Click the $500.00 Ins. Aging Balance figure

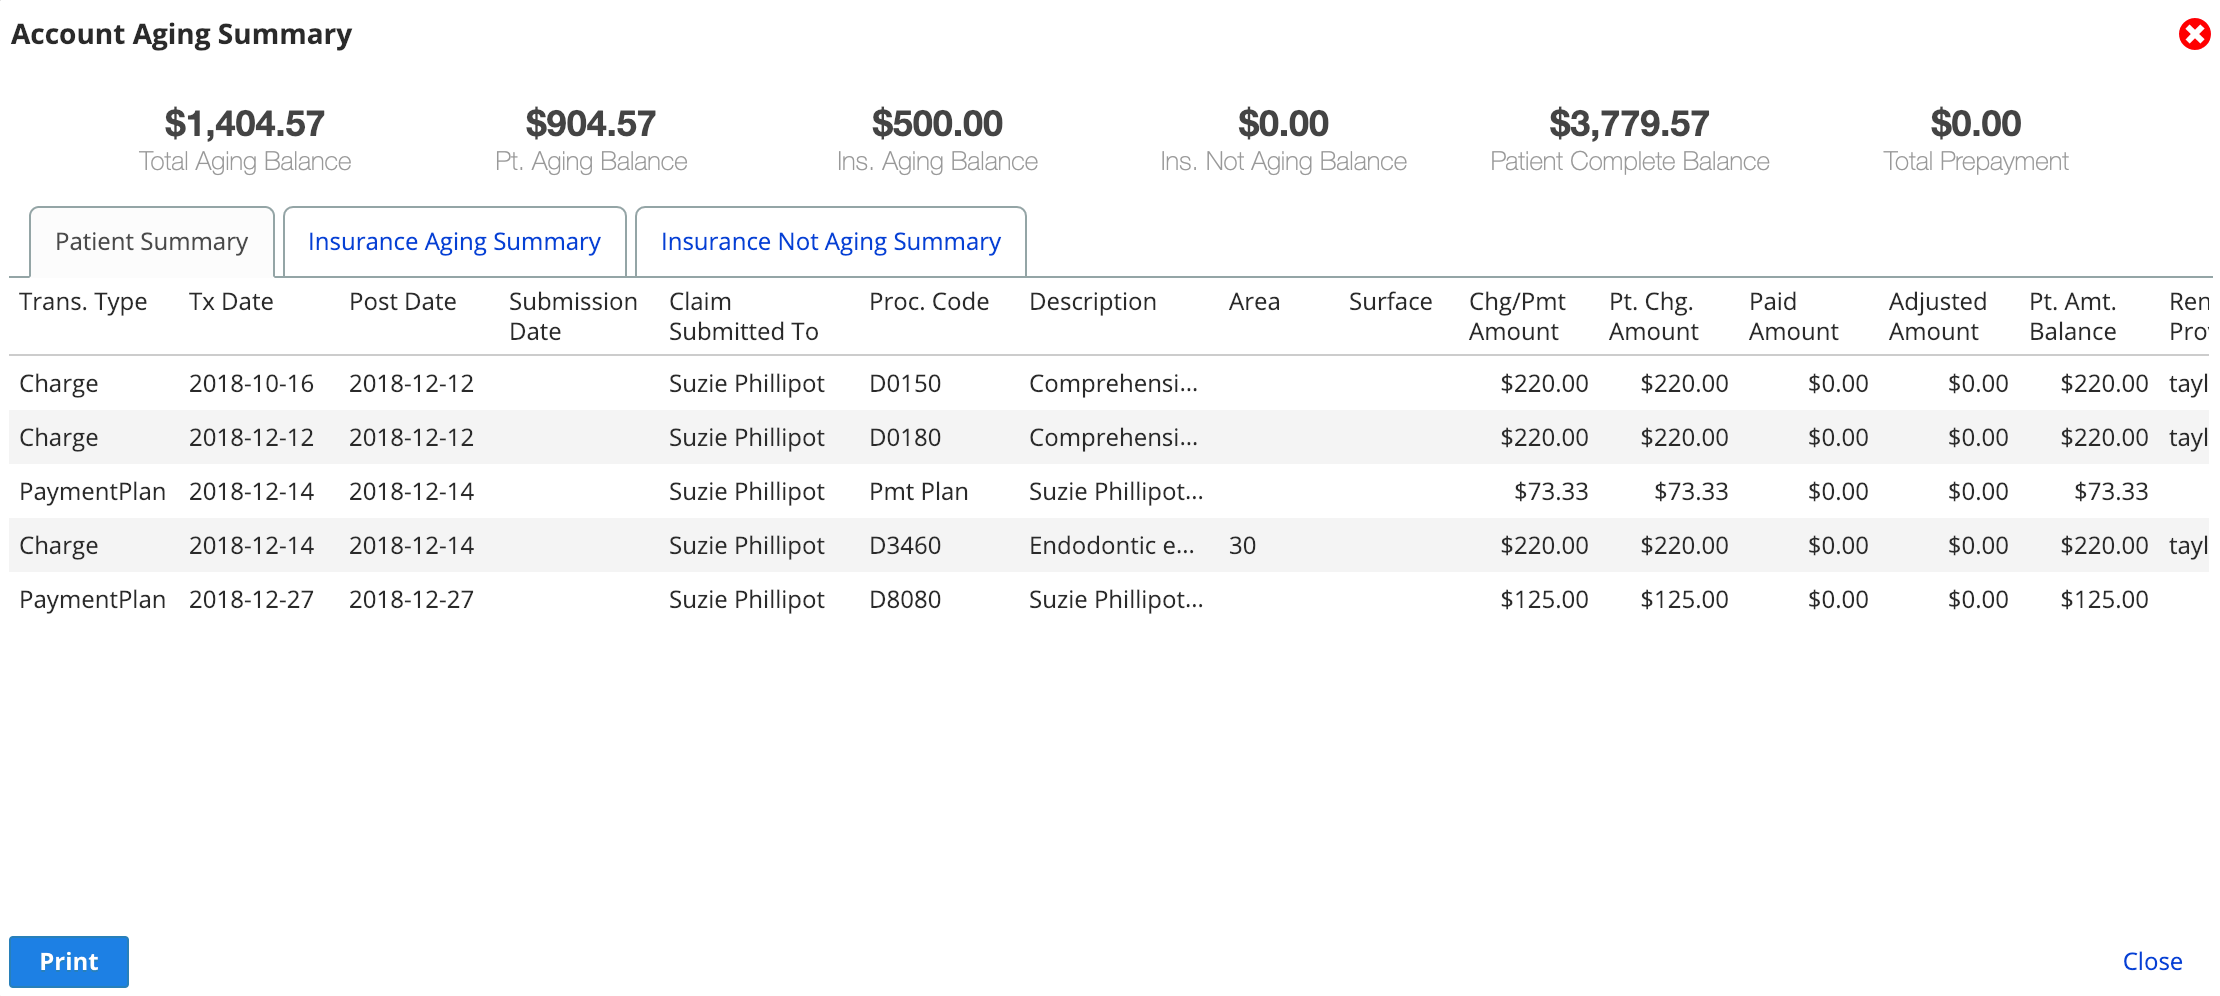[x=937, y=124]
